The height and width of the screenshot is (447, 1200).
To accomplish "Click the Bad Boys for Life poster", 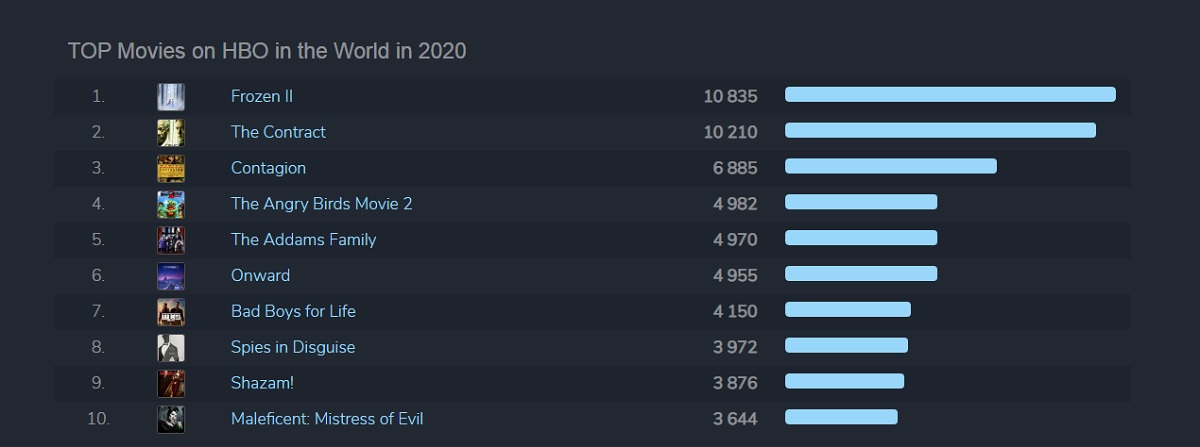I will pos(170,312).
